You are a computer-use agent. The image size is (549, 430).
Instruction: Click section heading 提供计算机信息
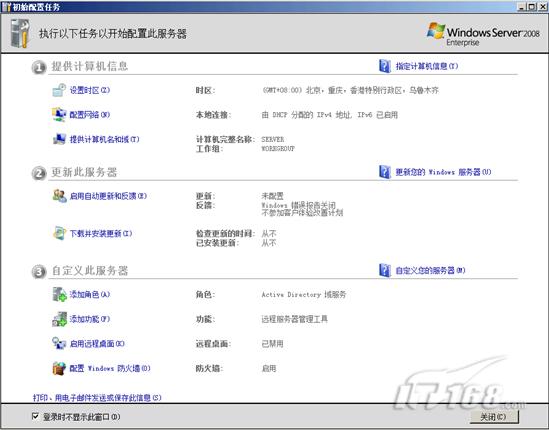point(90,66)
